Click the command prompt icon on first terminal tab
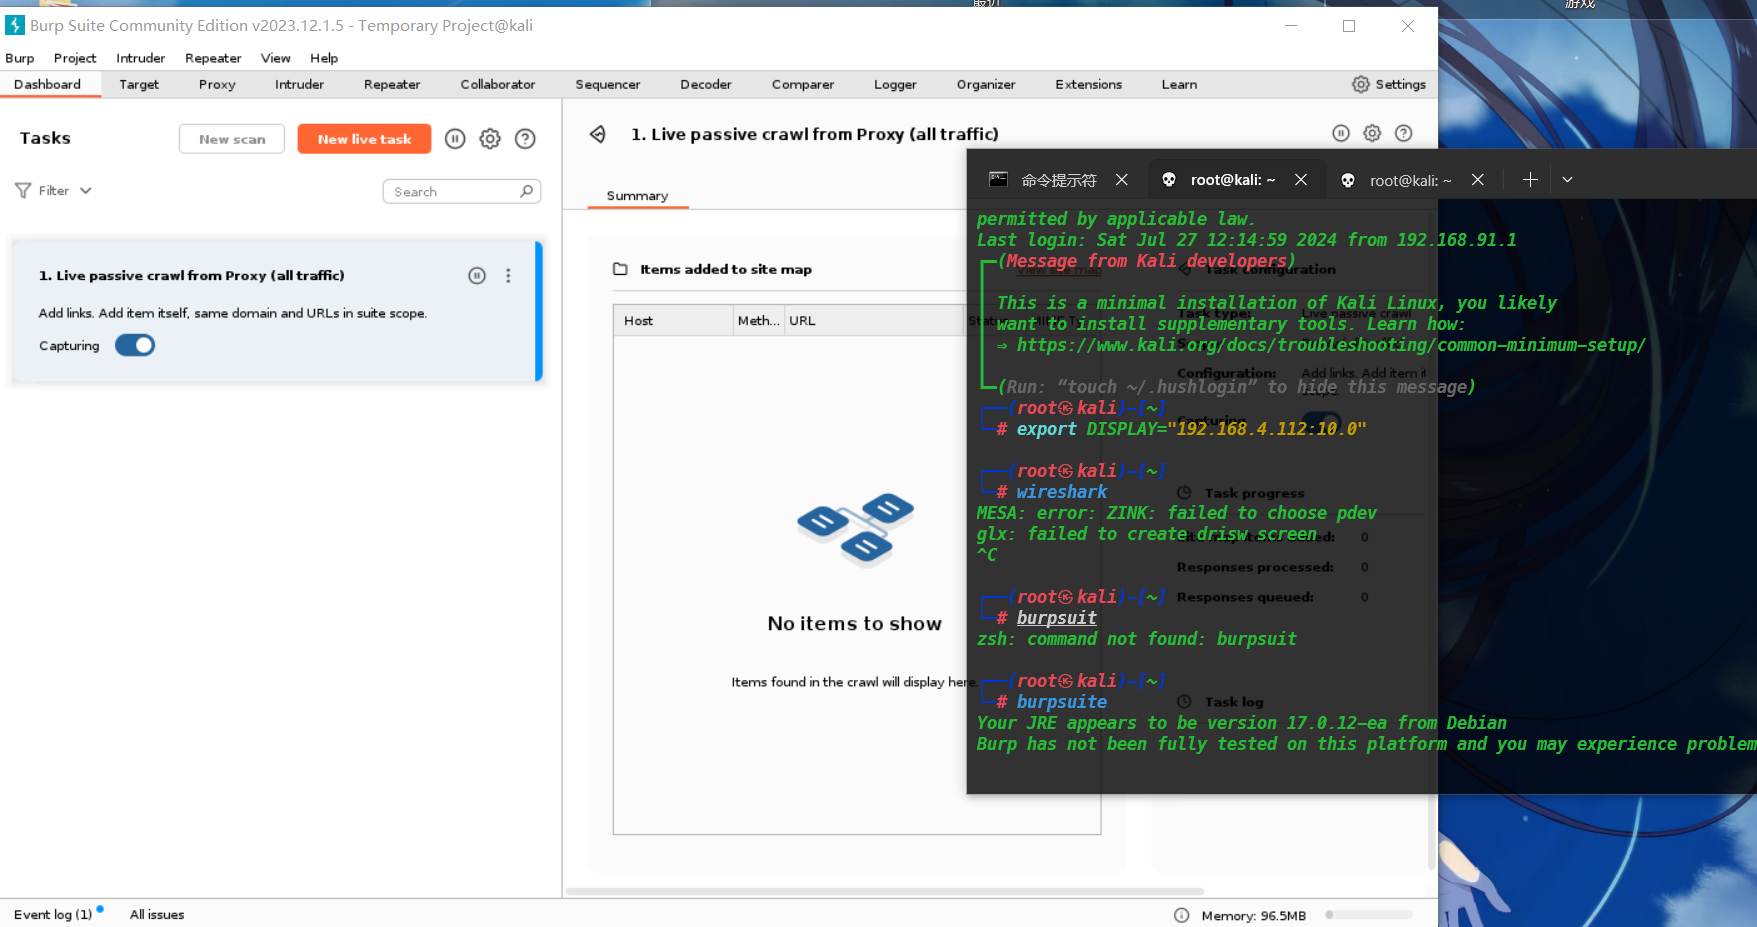The width and height of the screenshot is (1757, 927). coord(998,180)
